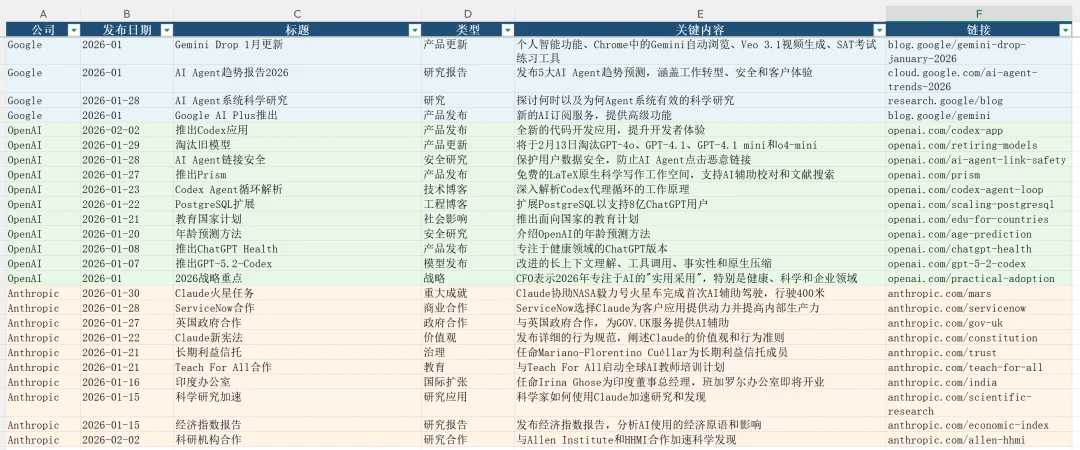Select column C by its letter header
The image size is (1080, 450).
point(297,13)
